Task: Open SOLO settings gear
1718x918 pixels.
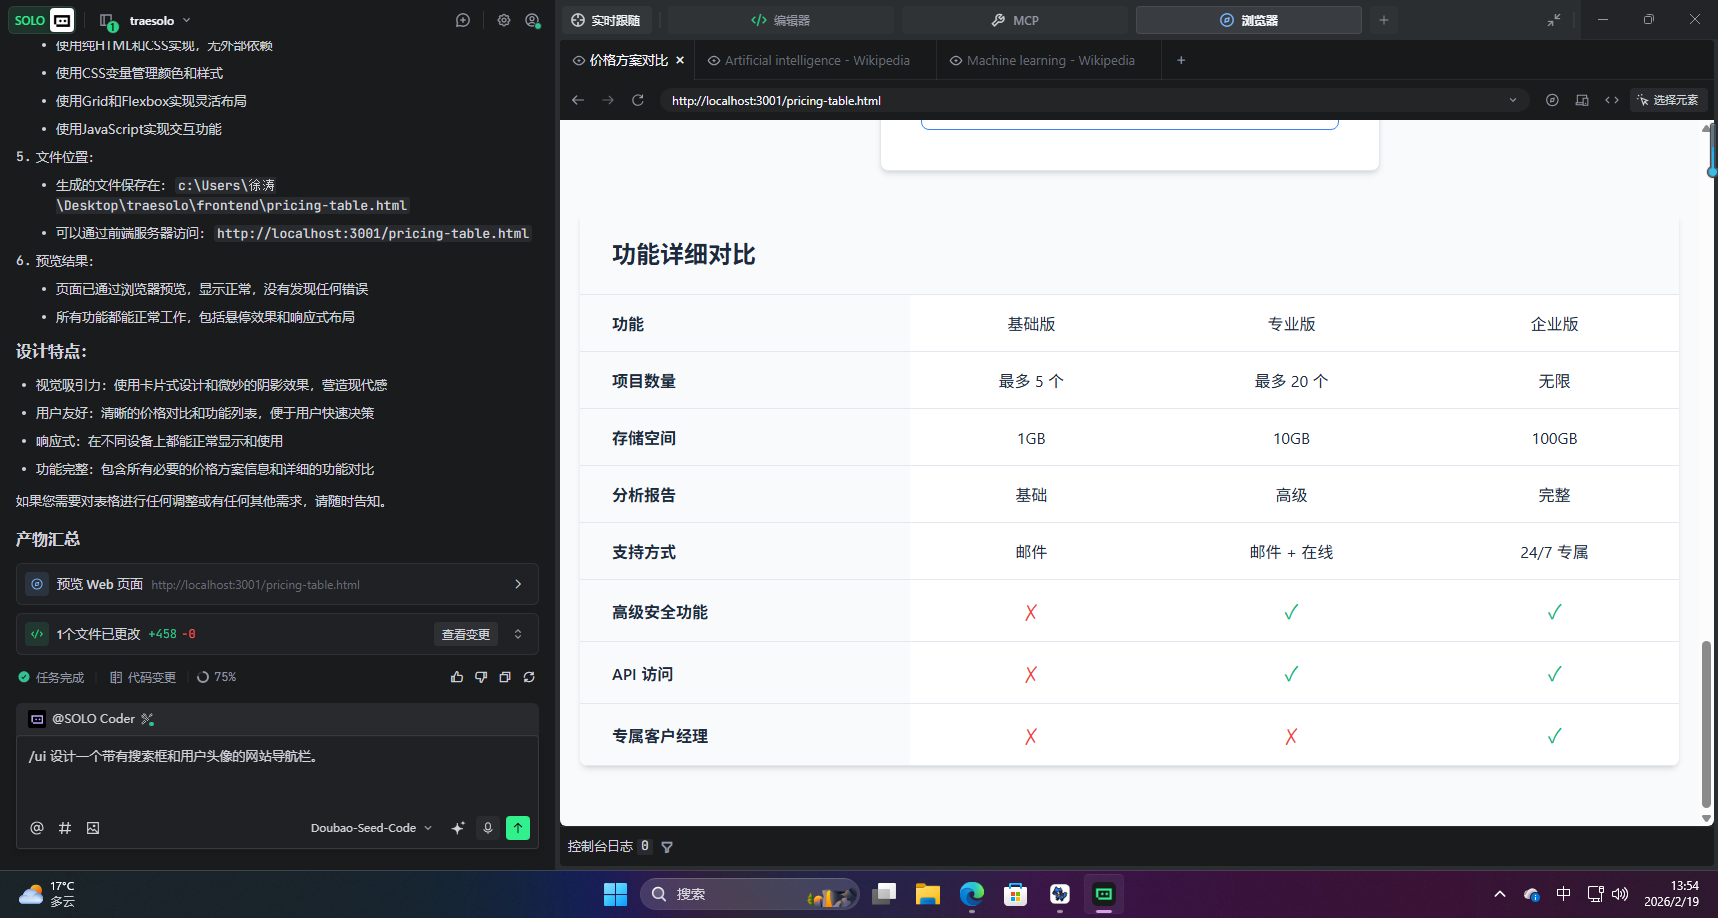Action: 504,20
